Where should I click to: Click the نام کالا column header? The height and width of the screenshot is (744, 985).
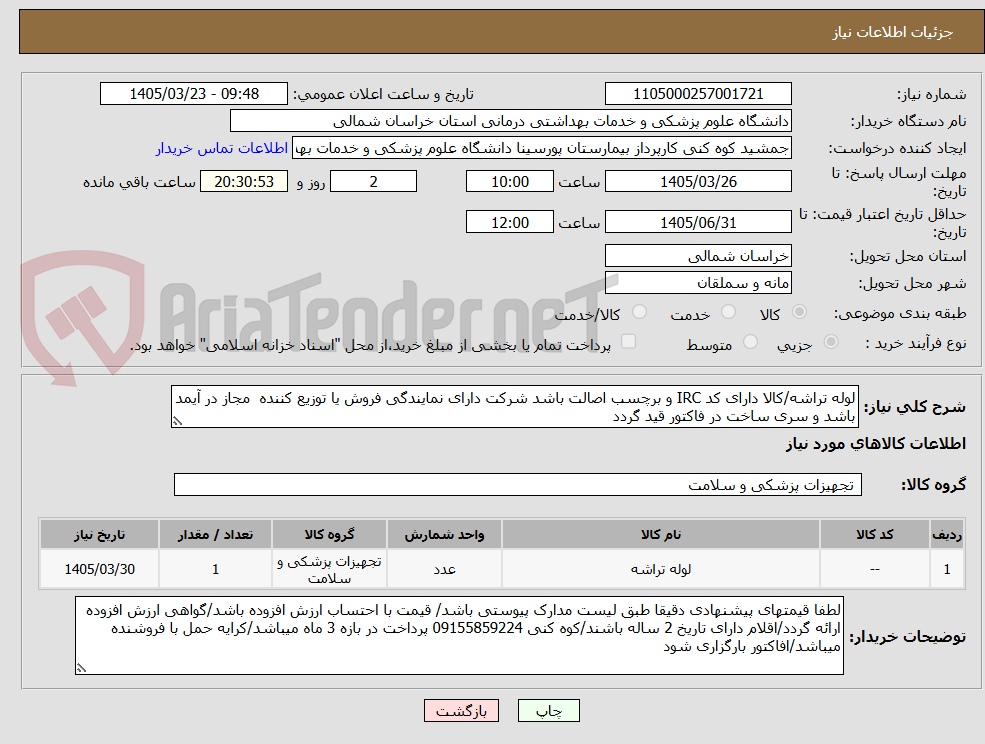point(661,534)
